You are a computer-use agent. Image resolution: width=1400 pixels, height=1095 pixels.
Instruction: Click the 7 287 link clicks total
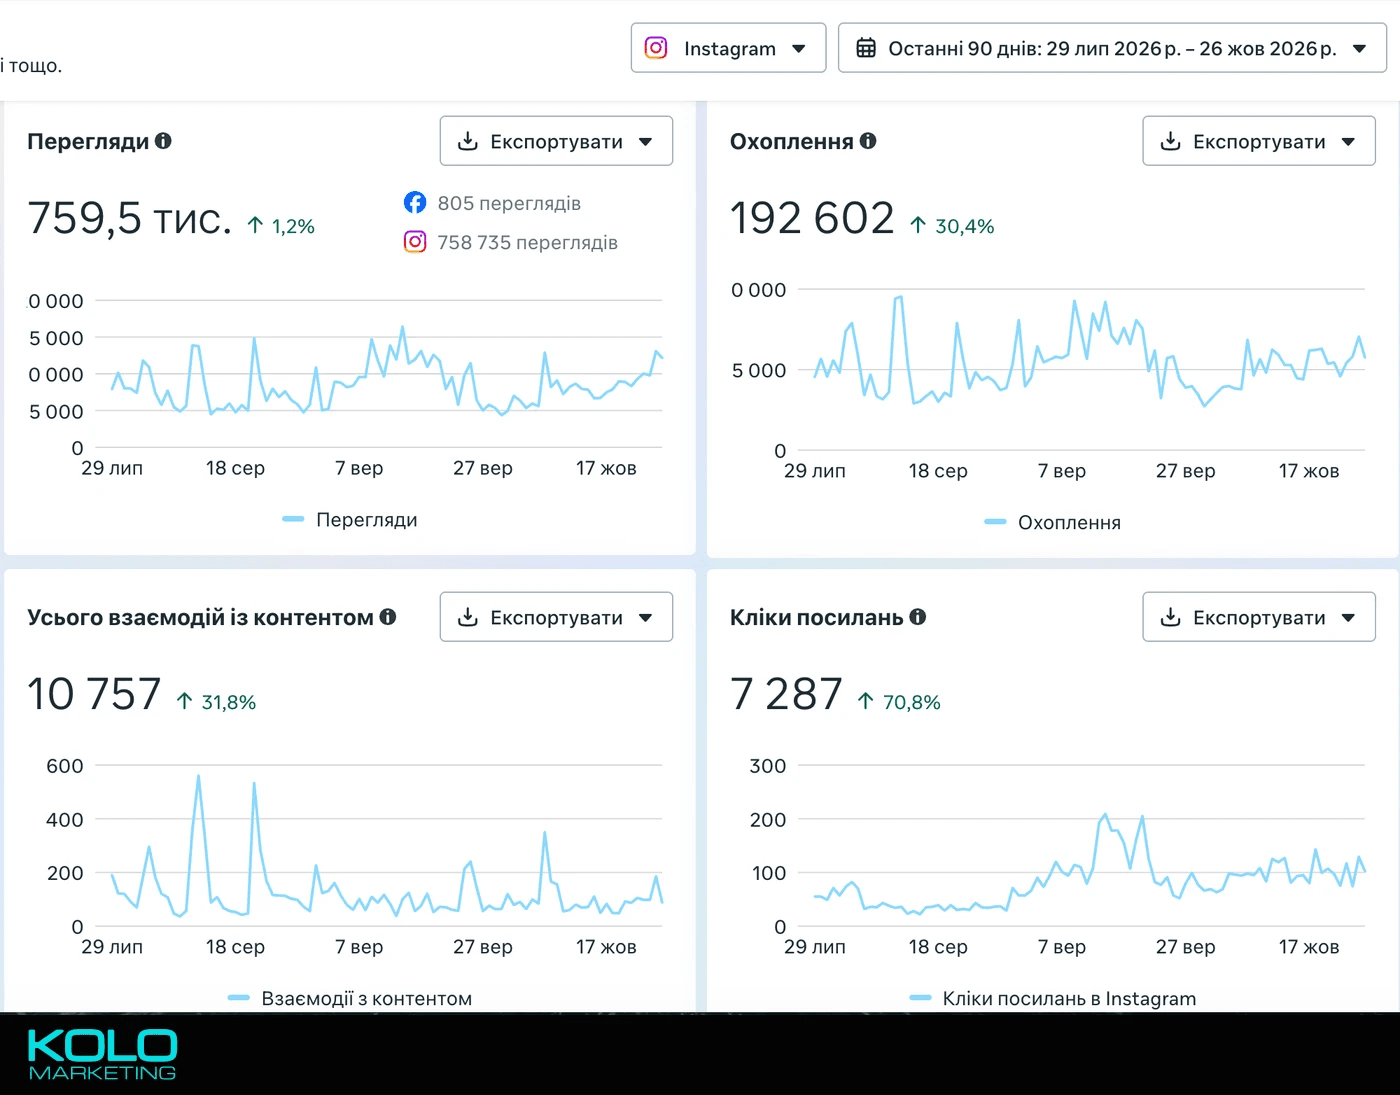[x=787, y=694]
